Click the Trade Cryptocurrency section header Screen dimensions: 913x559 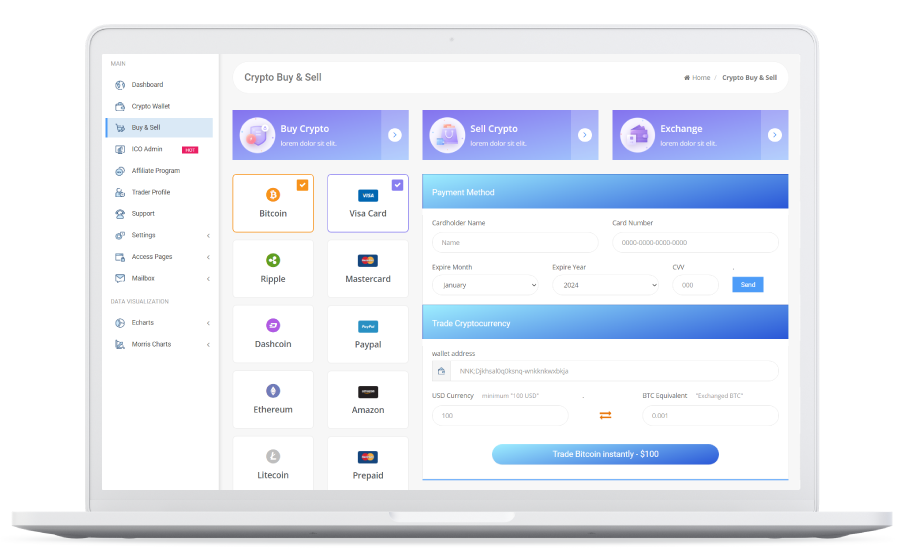coord(605,322)
